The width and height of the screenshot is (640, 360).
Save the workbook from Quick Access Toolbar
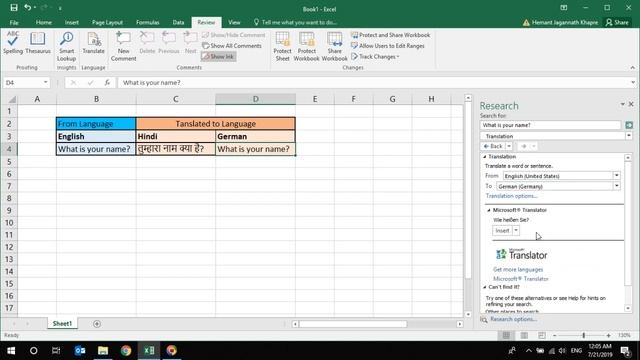click(14, 8)
